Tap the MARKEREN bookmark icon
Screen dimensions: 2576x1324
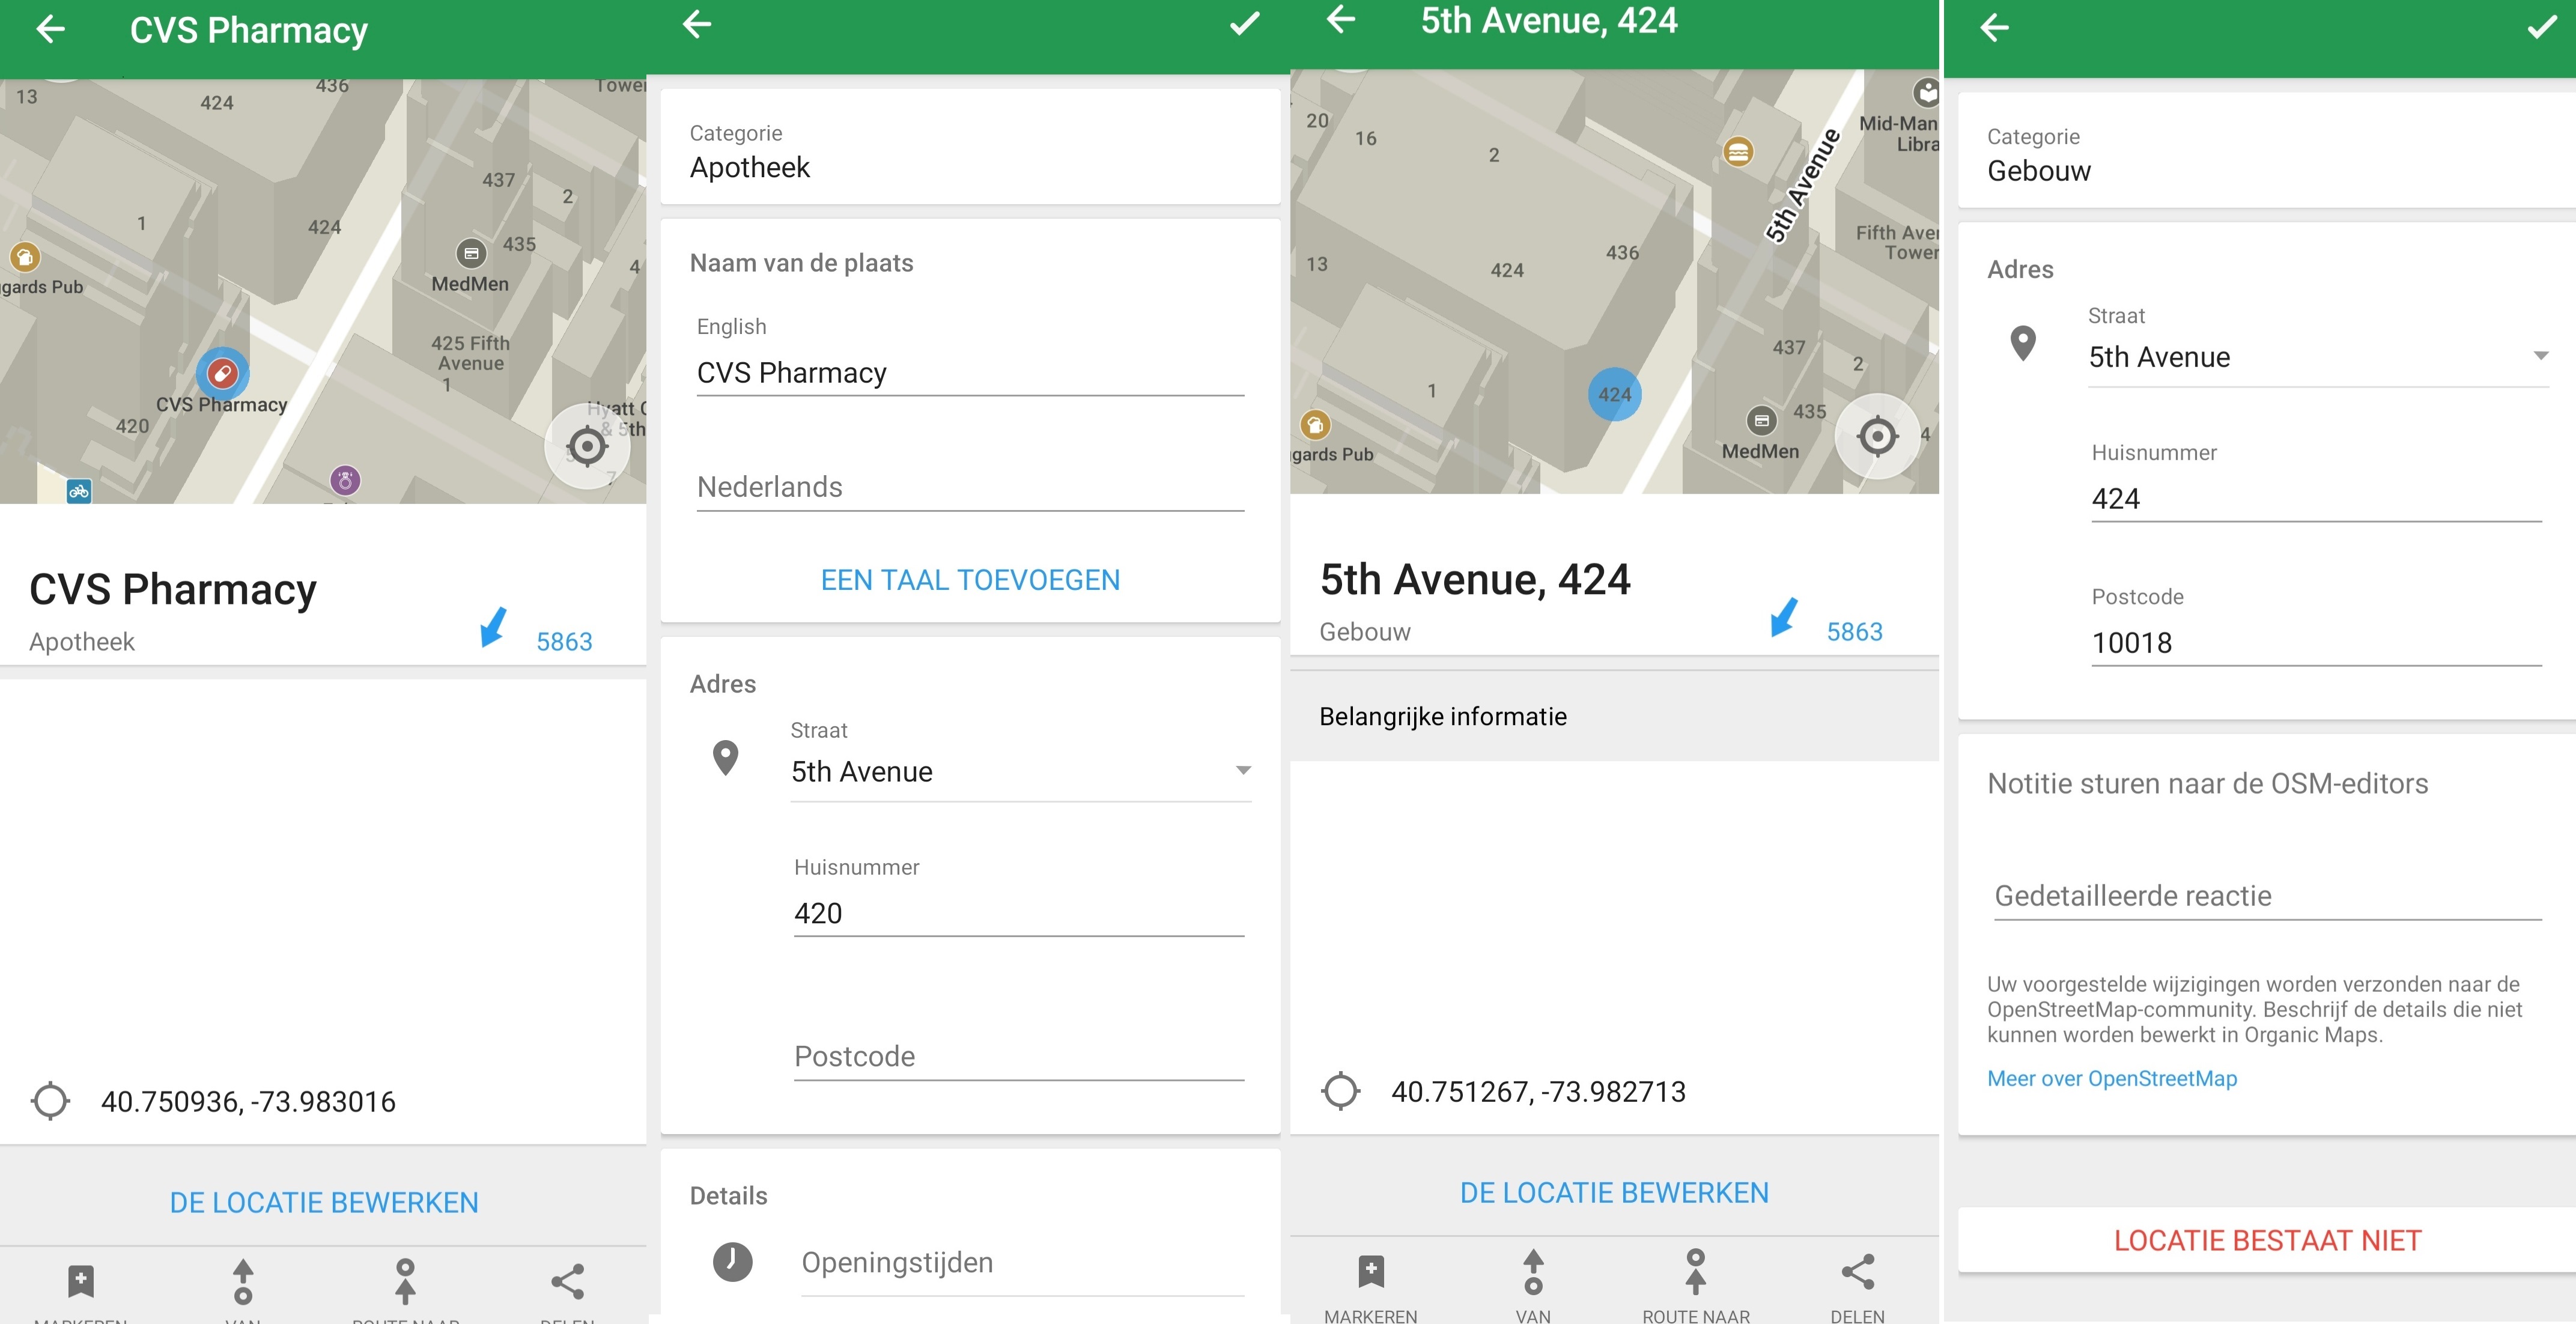point(79,1281)
